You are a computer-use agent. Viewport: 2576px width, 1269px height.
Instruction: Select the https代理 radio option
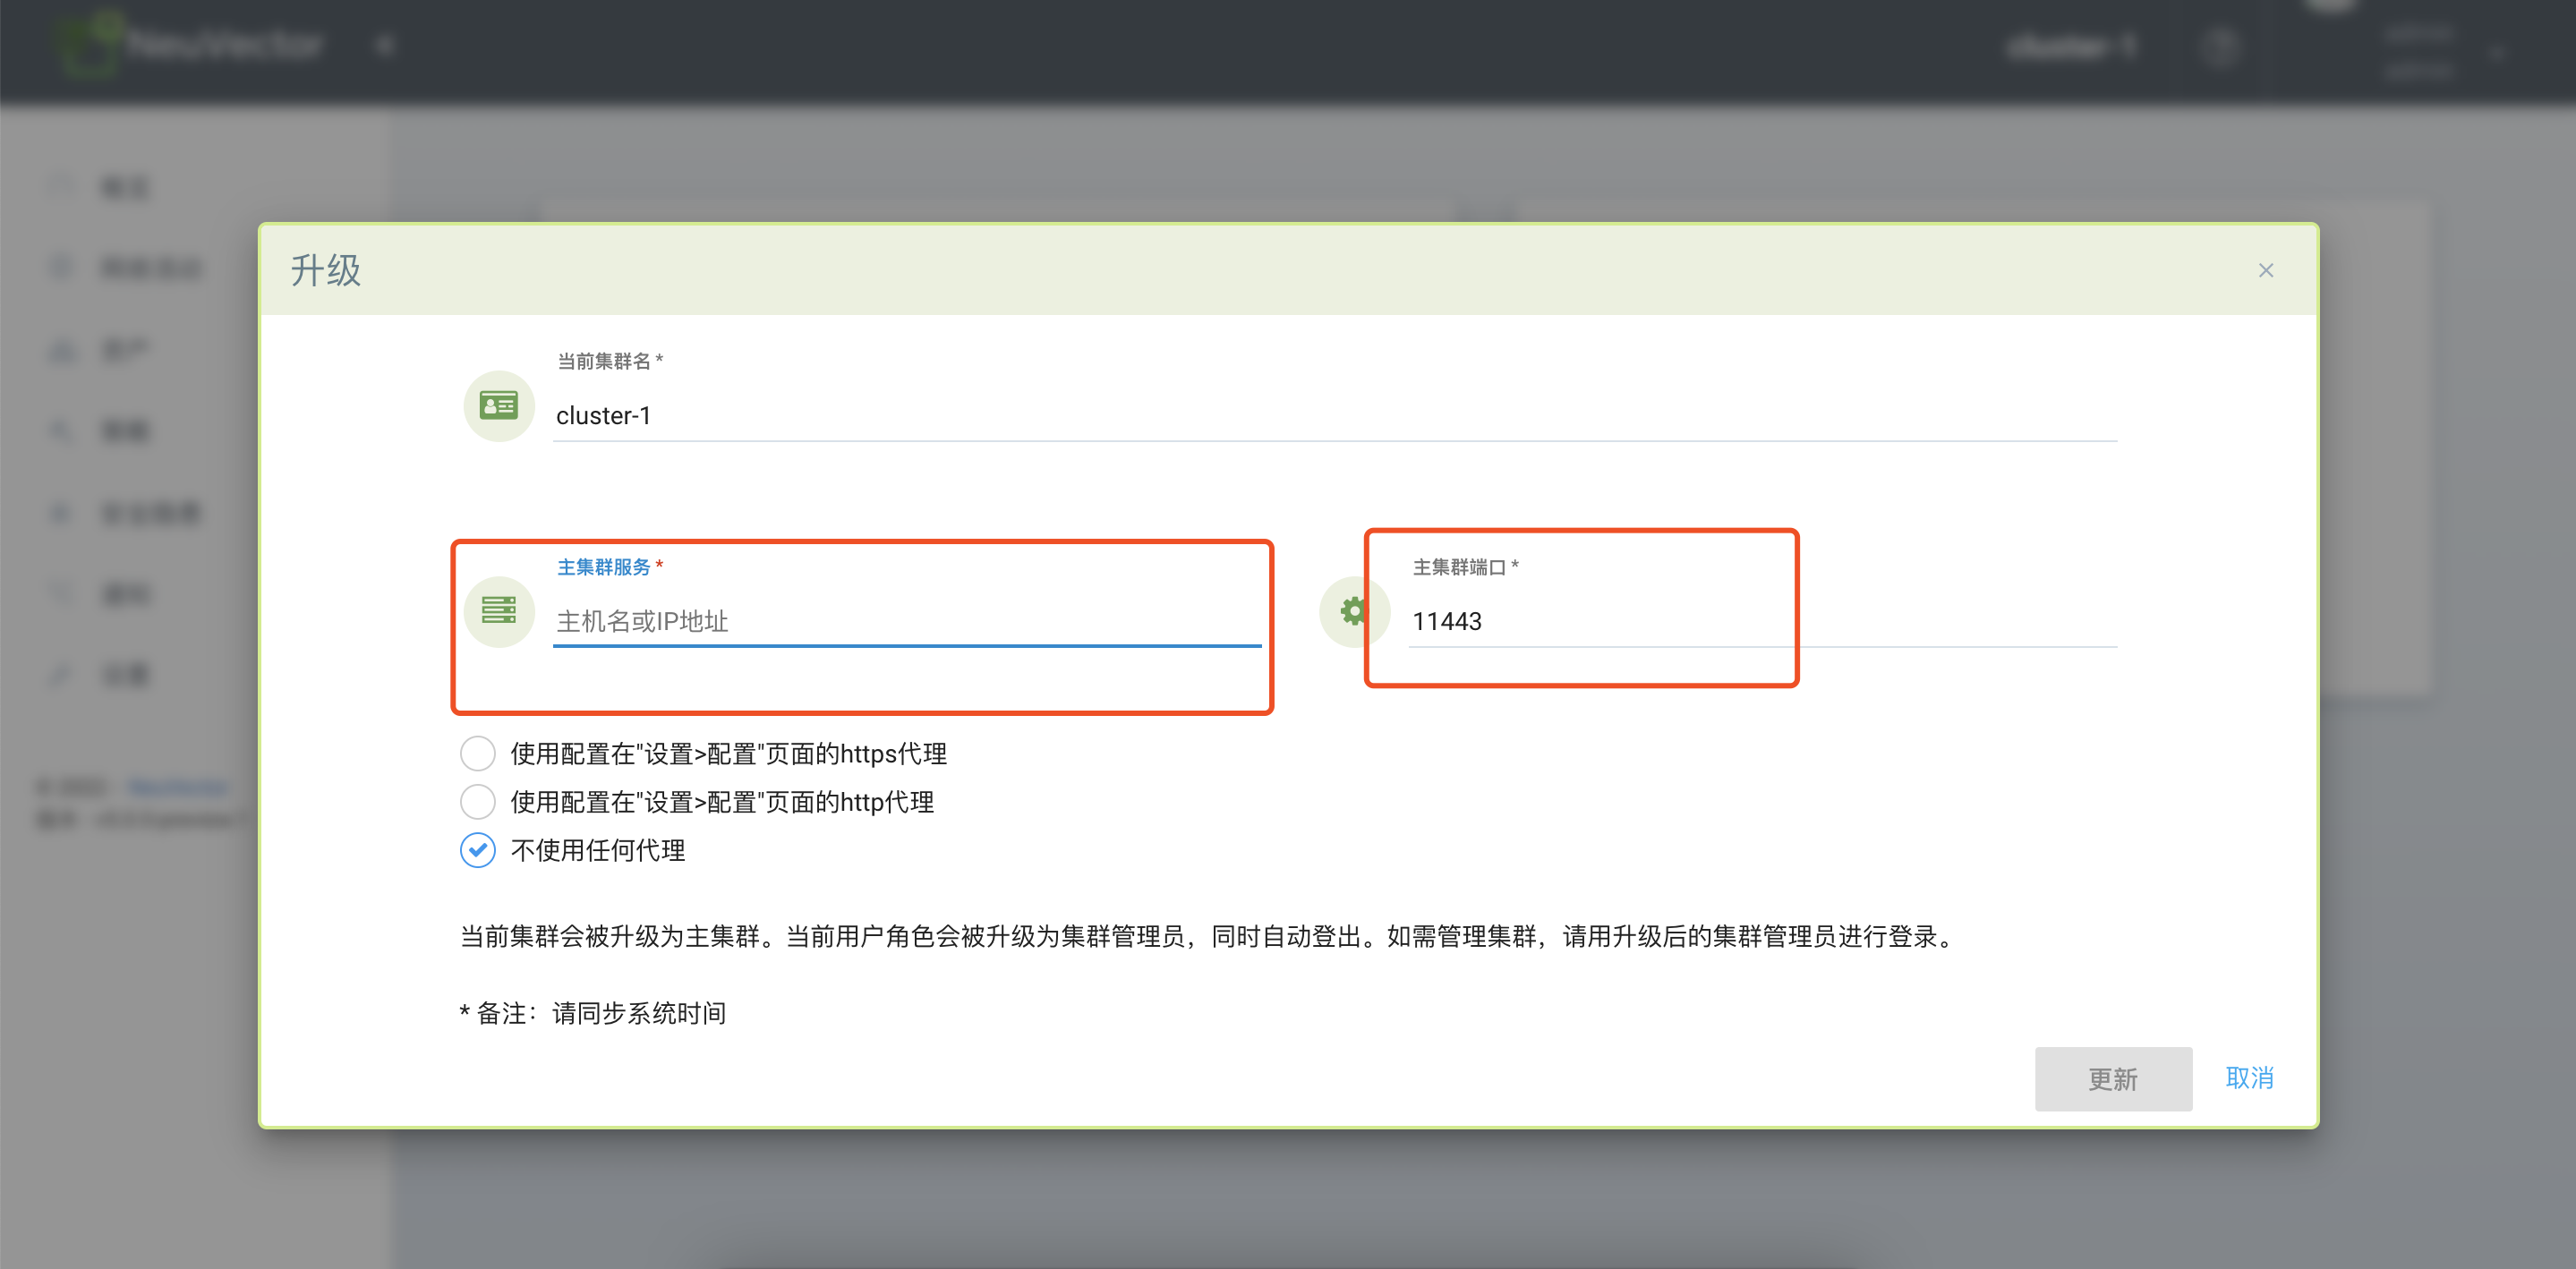477,754
